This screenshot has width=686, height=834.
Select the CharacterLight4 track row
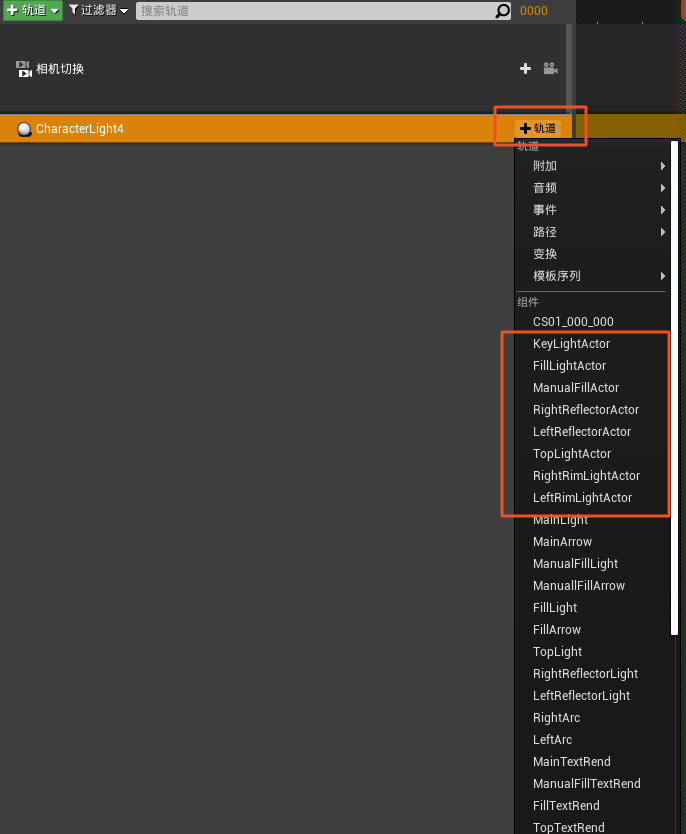pyautogui.click(x=250, y=129)
